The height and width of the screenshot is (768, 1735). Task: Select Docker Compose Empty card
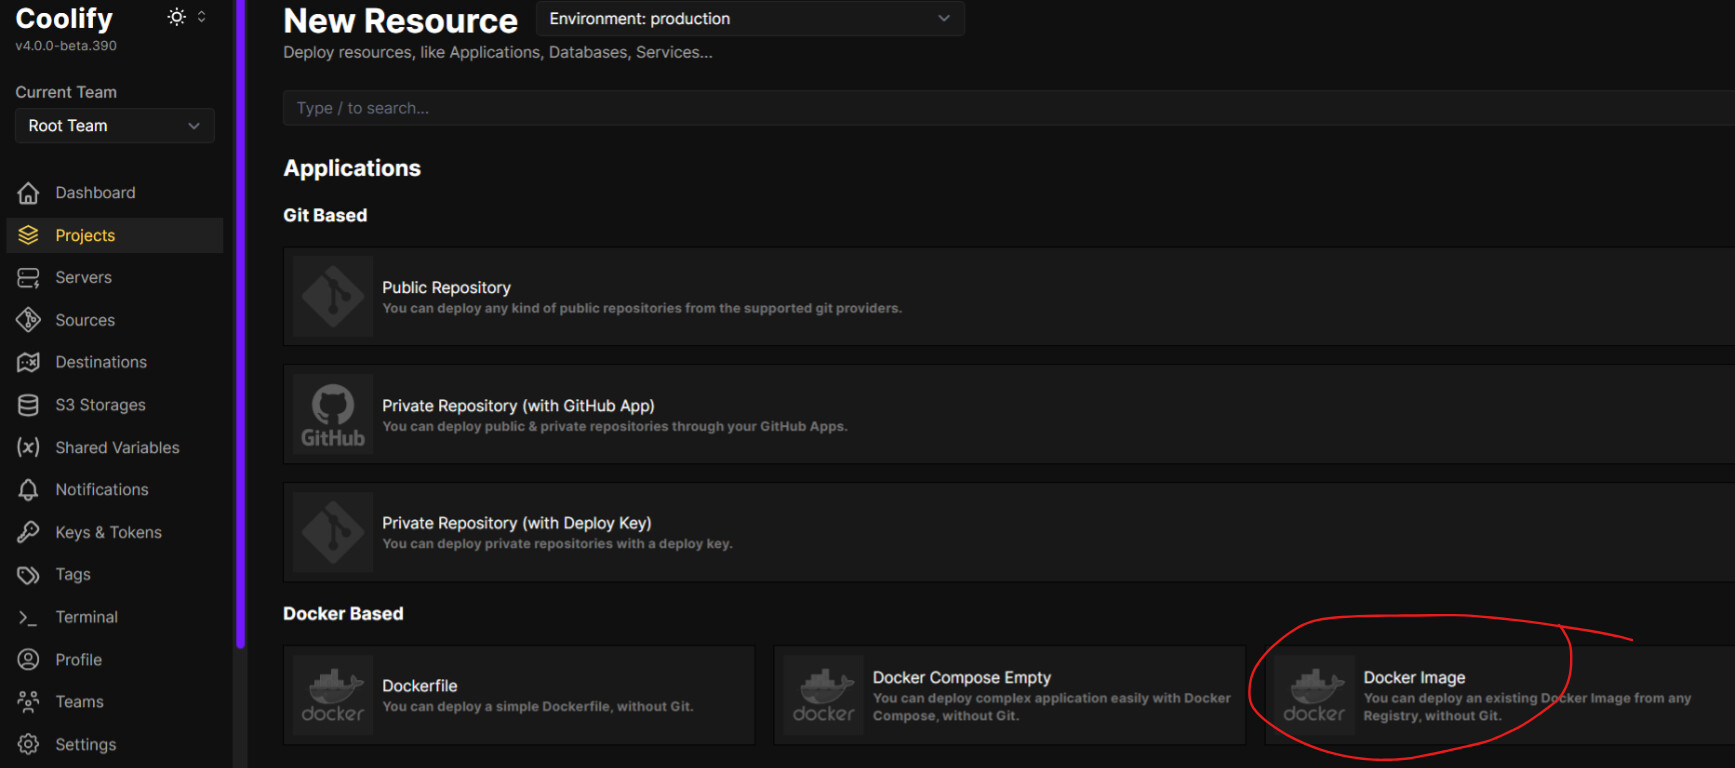tap(1009, 695)
